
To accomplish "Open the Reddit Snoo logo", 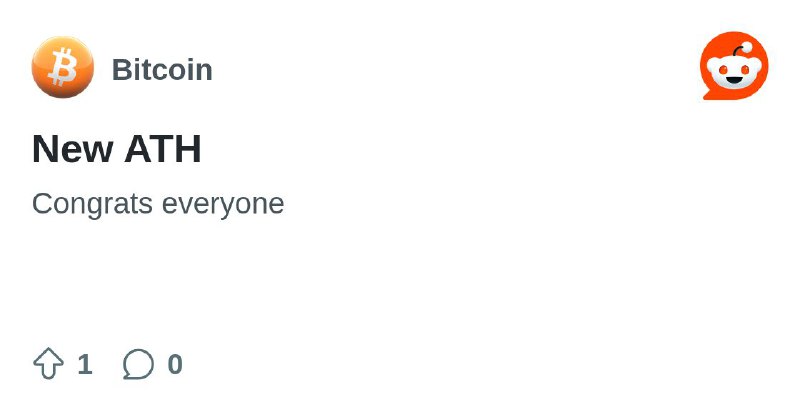I will 734,66.
